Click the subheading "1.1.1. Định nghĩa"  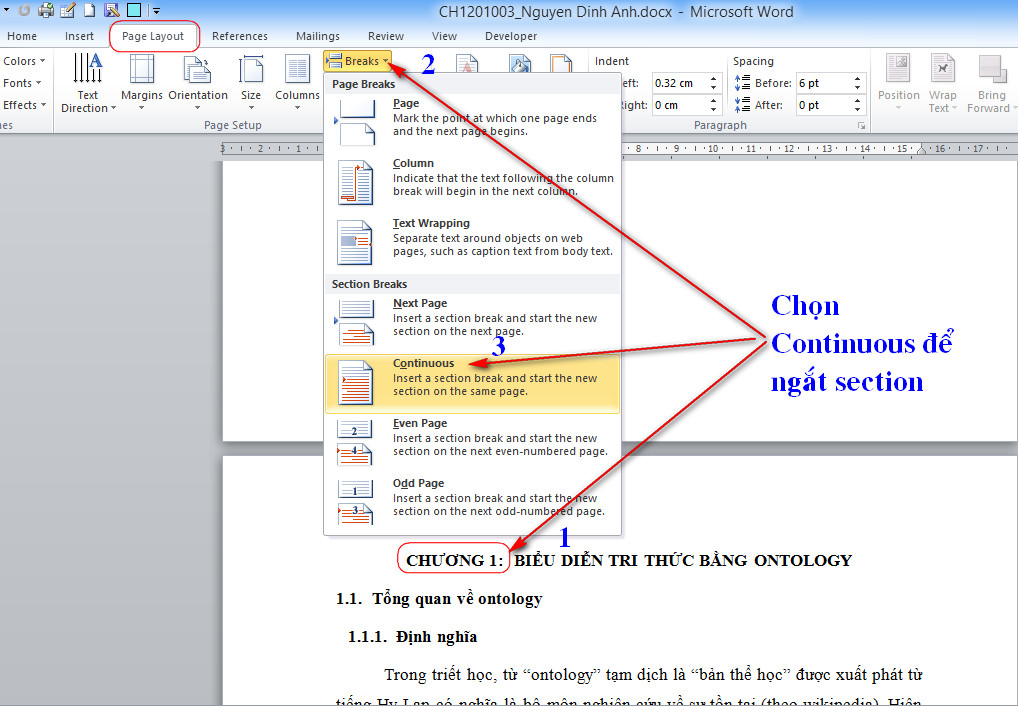point(412,637)
